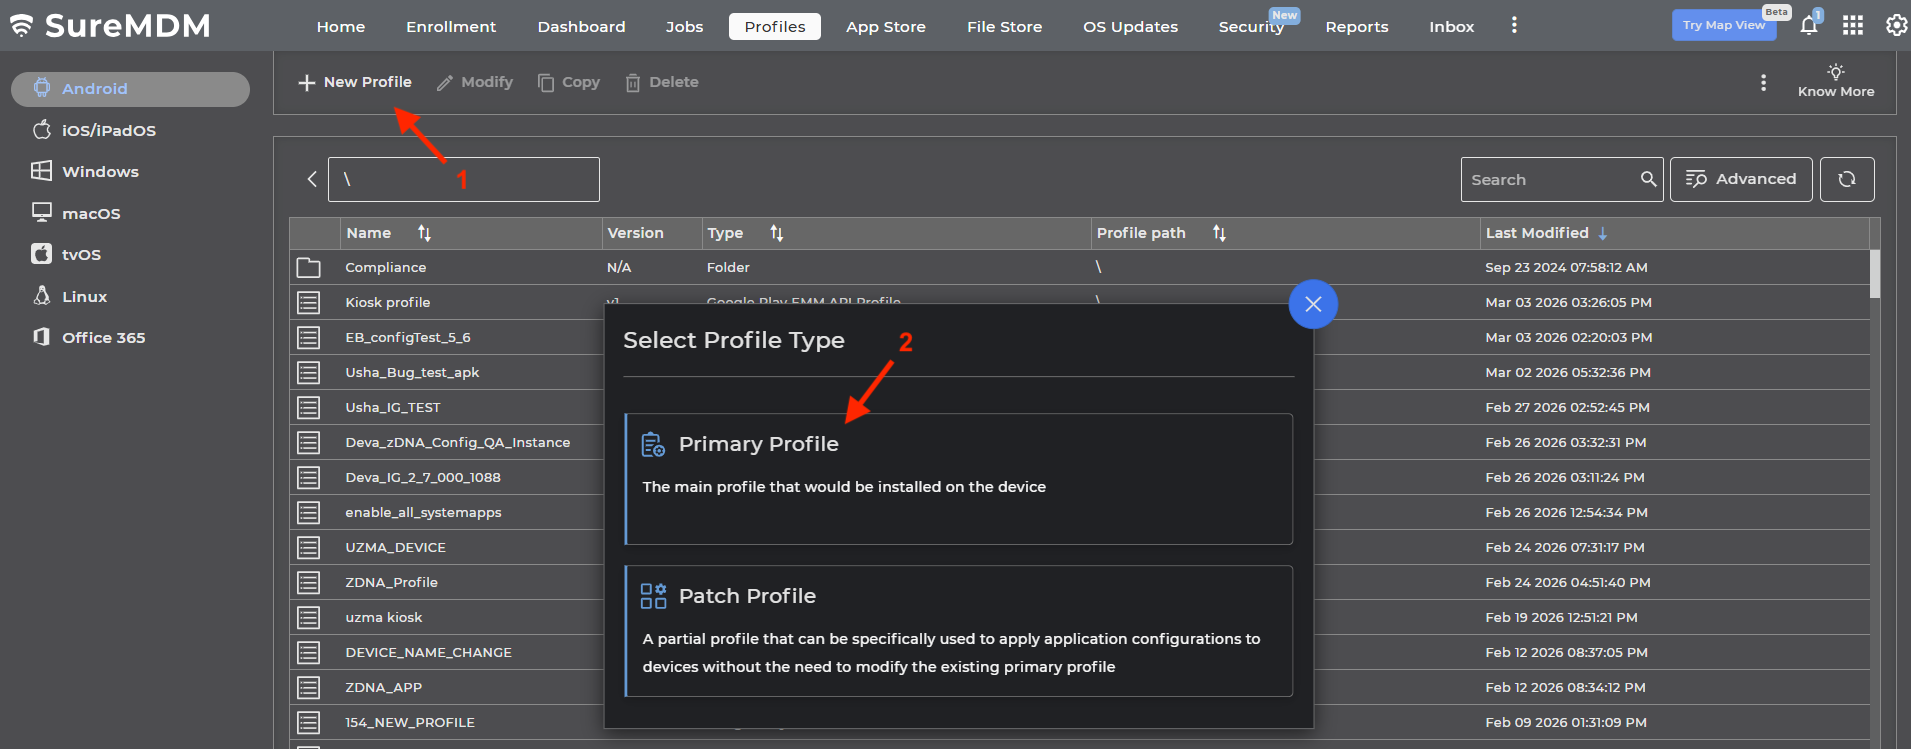Choose the Primary Profile option
The height and width of the screenshot is (749, 1911).
click(x=958, y=479)
